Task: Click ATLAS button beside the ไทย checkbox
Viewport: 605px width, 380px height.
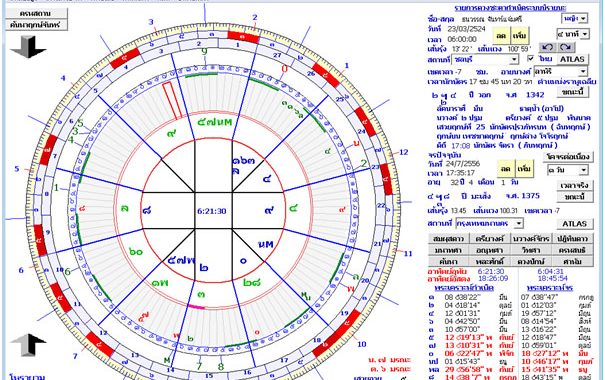Action: point(572,59)
